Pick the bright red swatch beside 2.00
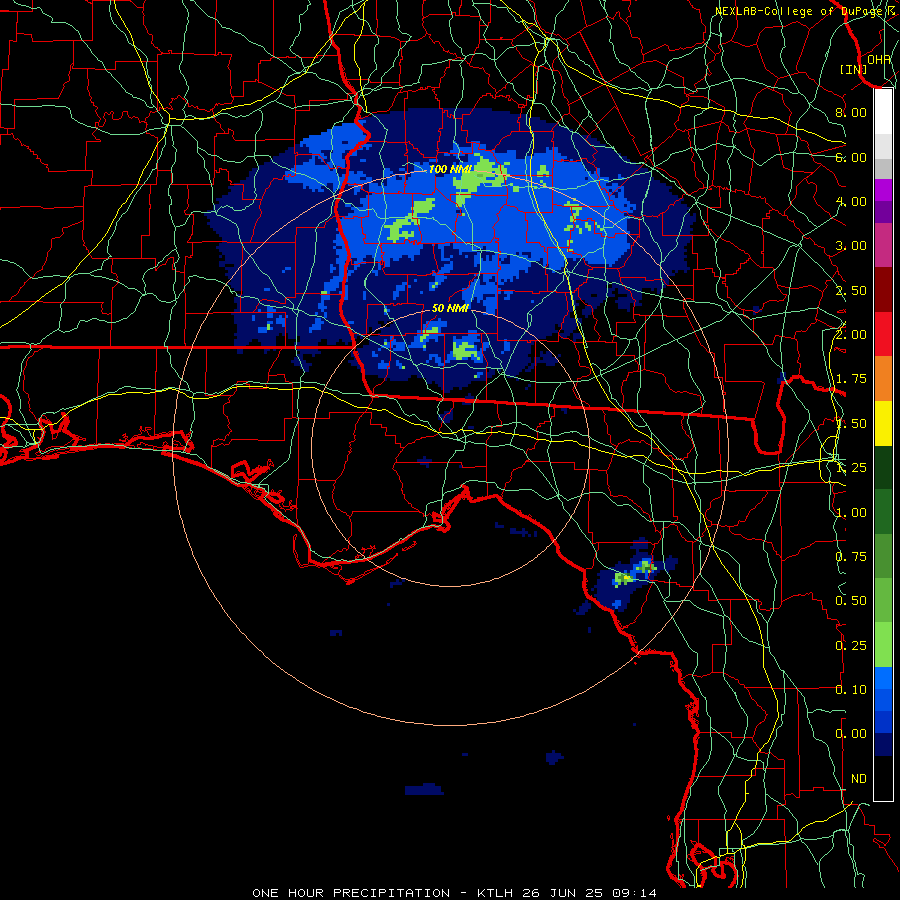Screen dimensions: 900x900 click(883, 334)
